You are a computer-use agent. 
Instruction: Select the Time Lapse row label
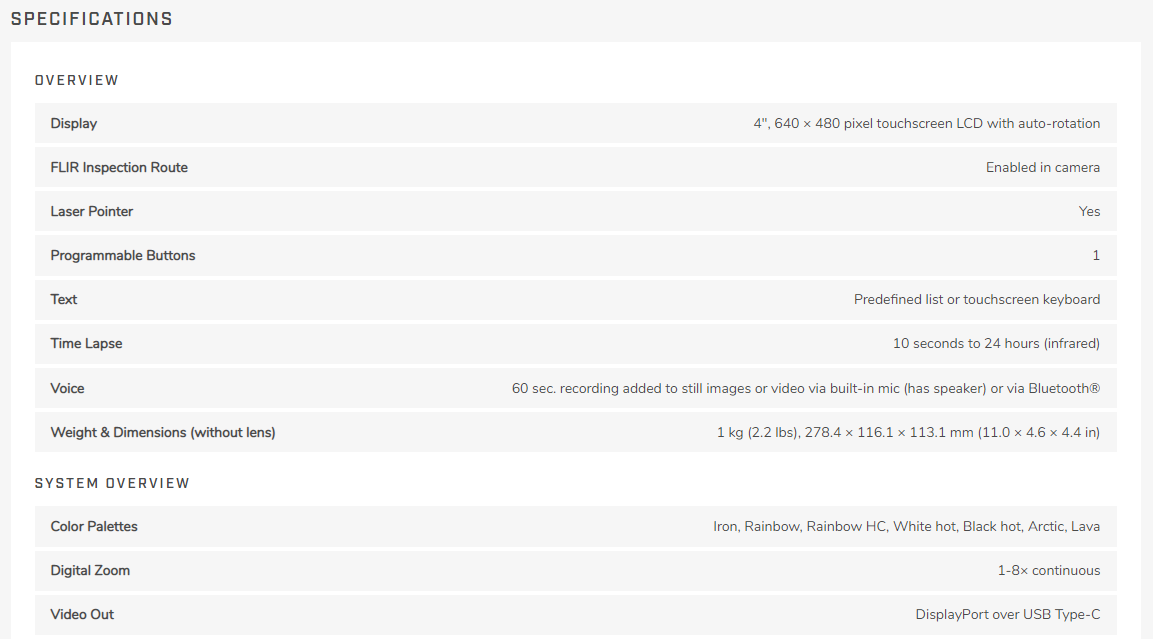pyautogui.click(x=86, y=343)
